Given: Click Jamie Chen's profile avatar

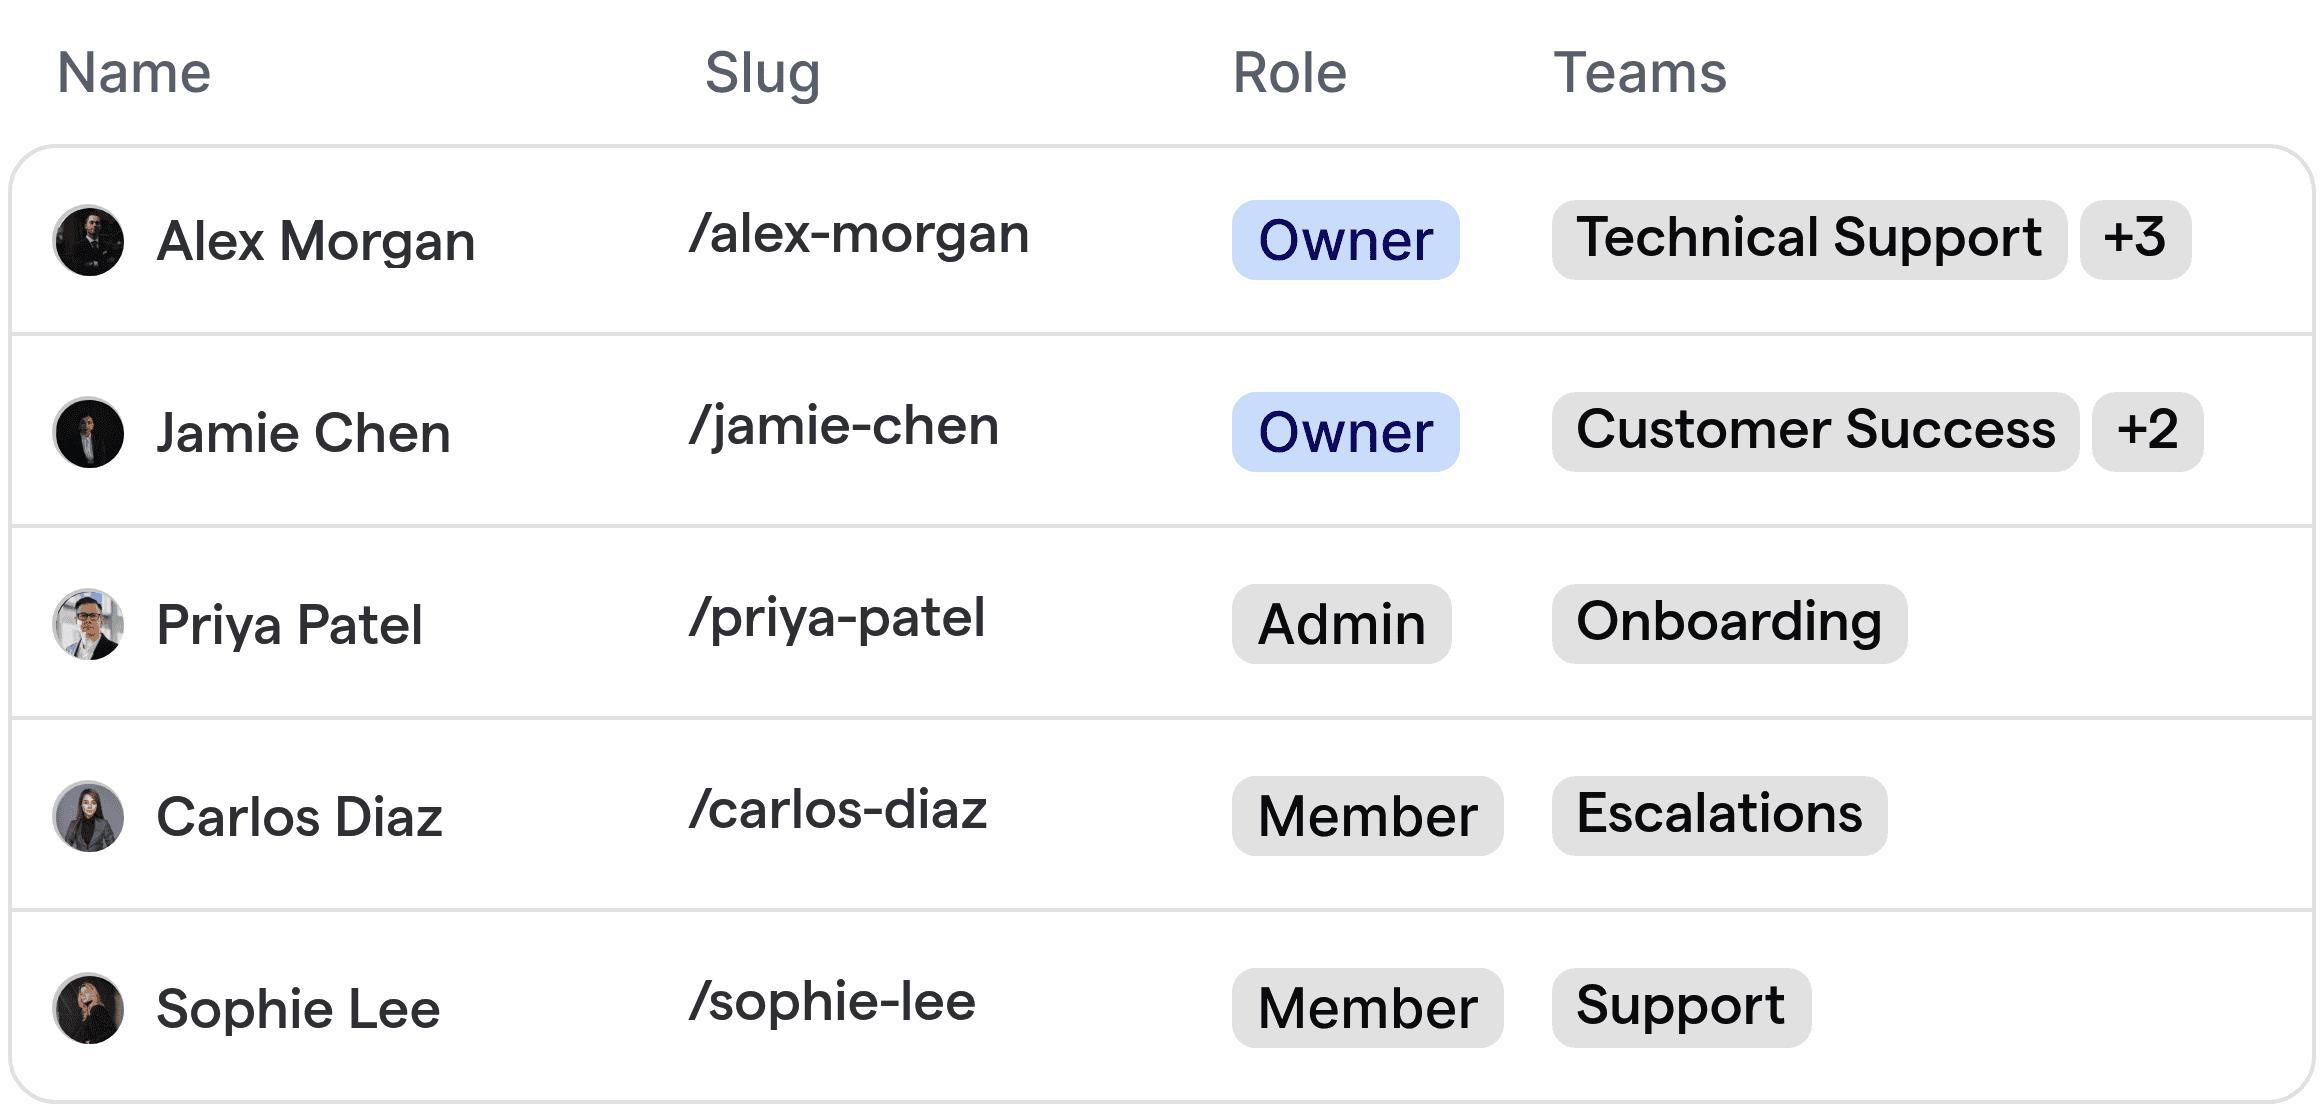Looking at the screenshot, I should click(x=88, y=432).
